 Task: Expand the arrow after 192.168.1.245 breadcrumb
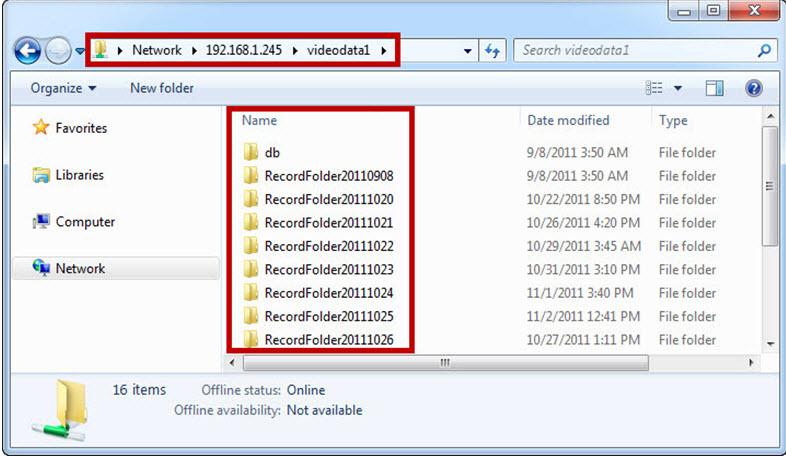(295, 50)
